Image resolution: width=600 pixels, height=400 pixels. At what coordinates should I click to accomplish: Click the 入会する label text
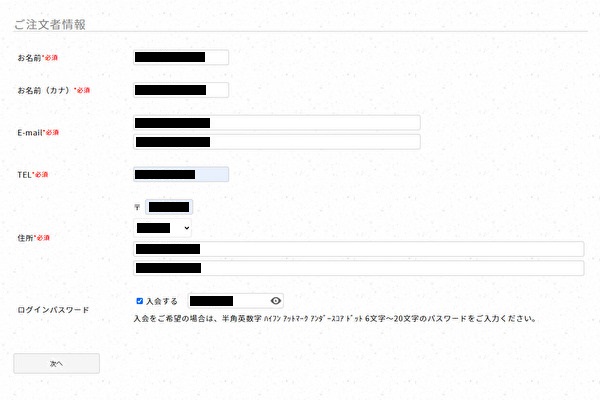coord(162,301)
